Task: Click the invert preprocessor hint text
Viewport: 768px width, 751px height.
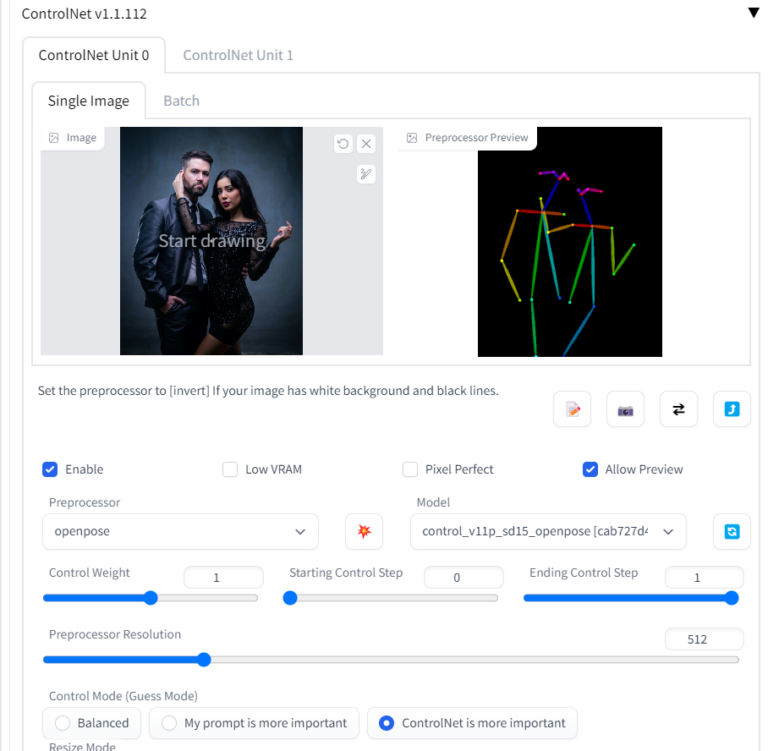Action: (x=268, y=390)
